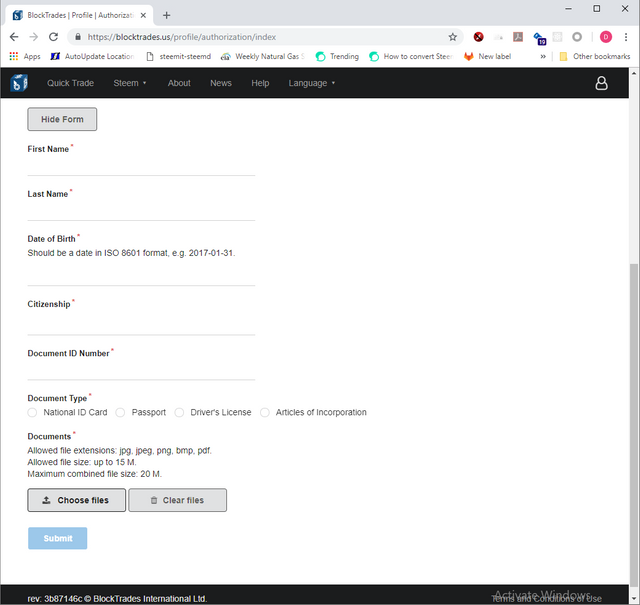Open the News page in the navbar
Screen dimensions: 640x605
point(221,83)
